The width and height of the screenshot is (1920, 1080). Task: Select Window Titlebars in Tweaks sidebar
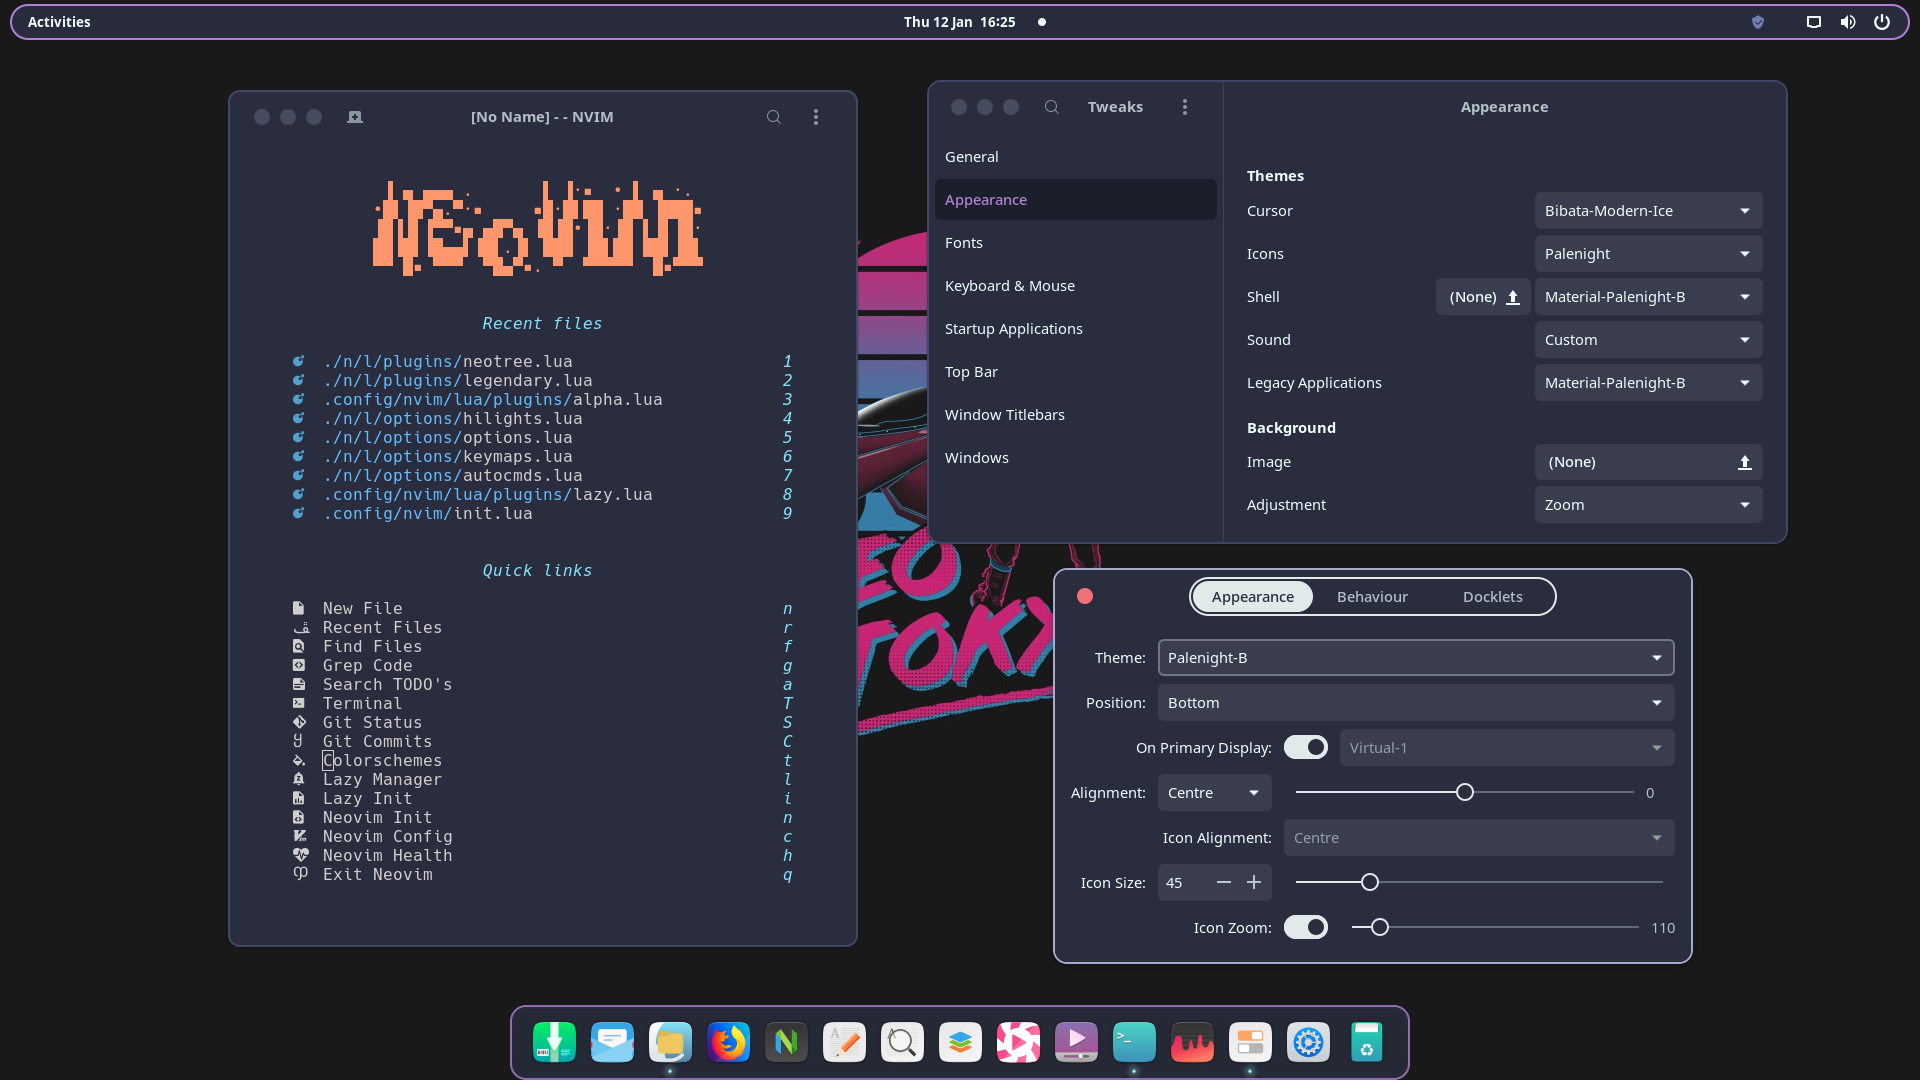coord(1075,415)
